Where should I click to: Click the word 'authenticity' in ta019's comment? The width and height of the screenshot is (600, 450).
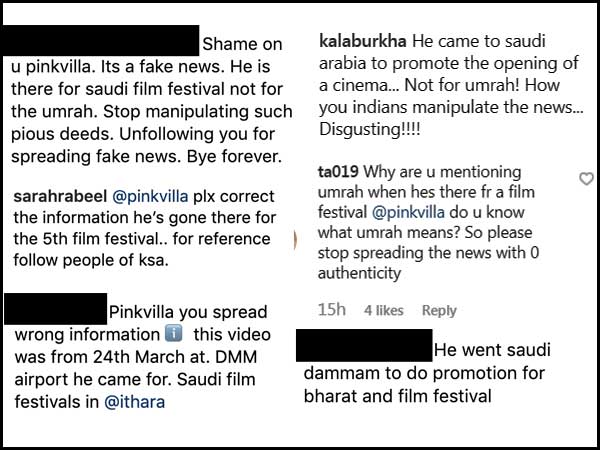point(359,274)
